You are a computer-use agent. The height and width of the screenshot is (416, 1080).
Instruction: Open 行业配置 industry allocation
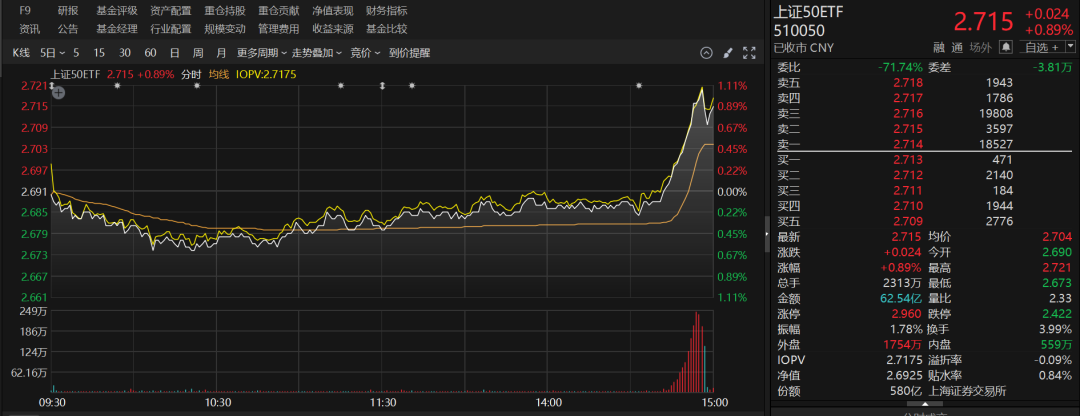[171, 29]
